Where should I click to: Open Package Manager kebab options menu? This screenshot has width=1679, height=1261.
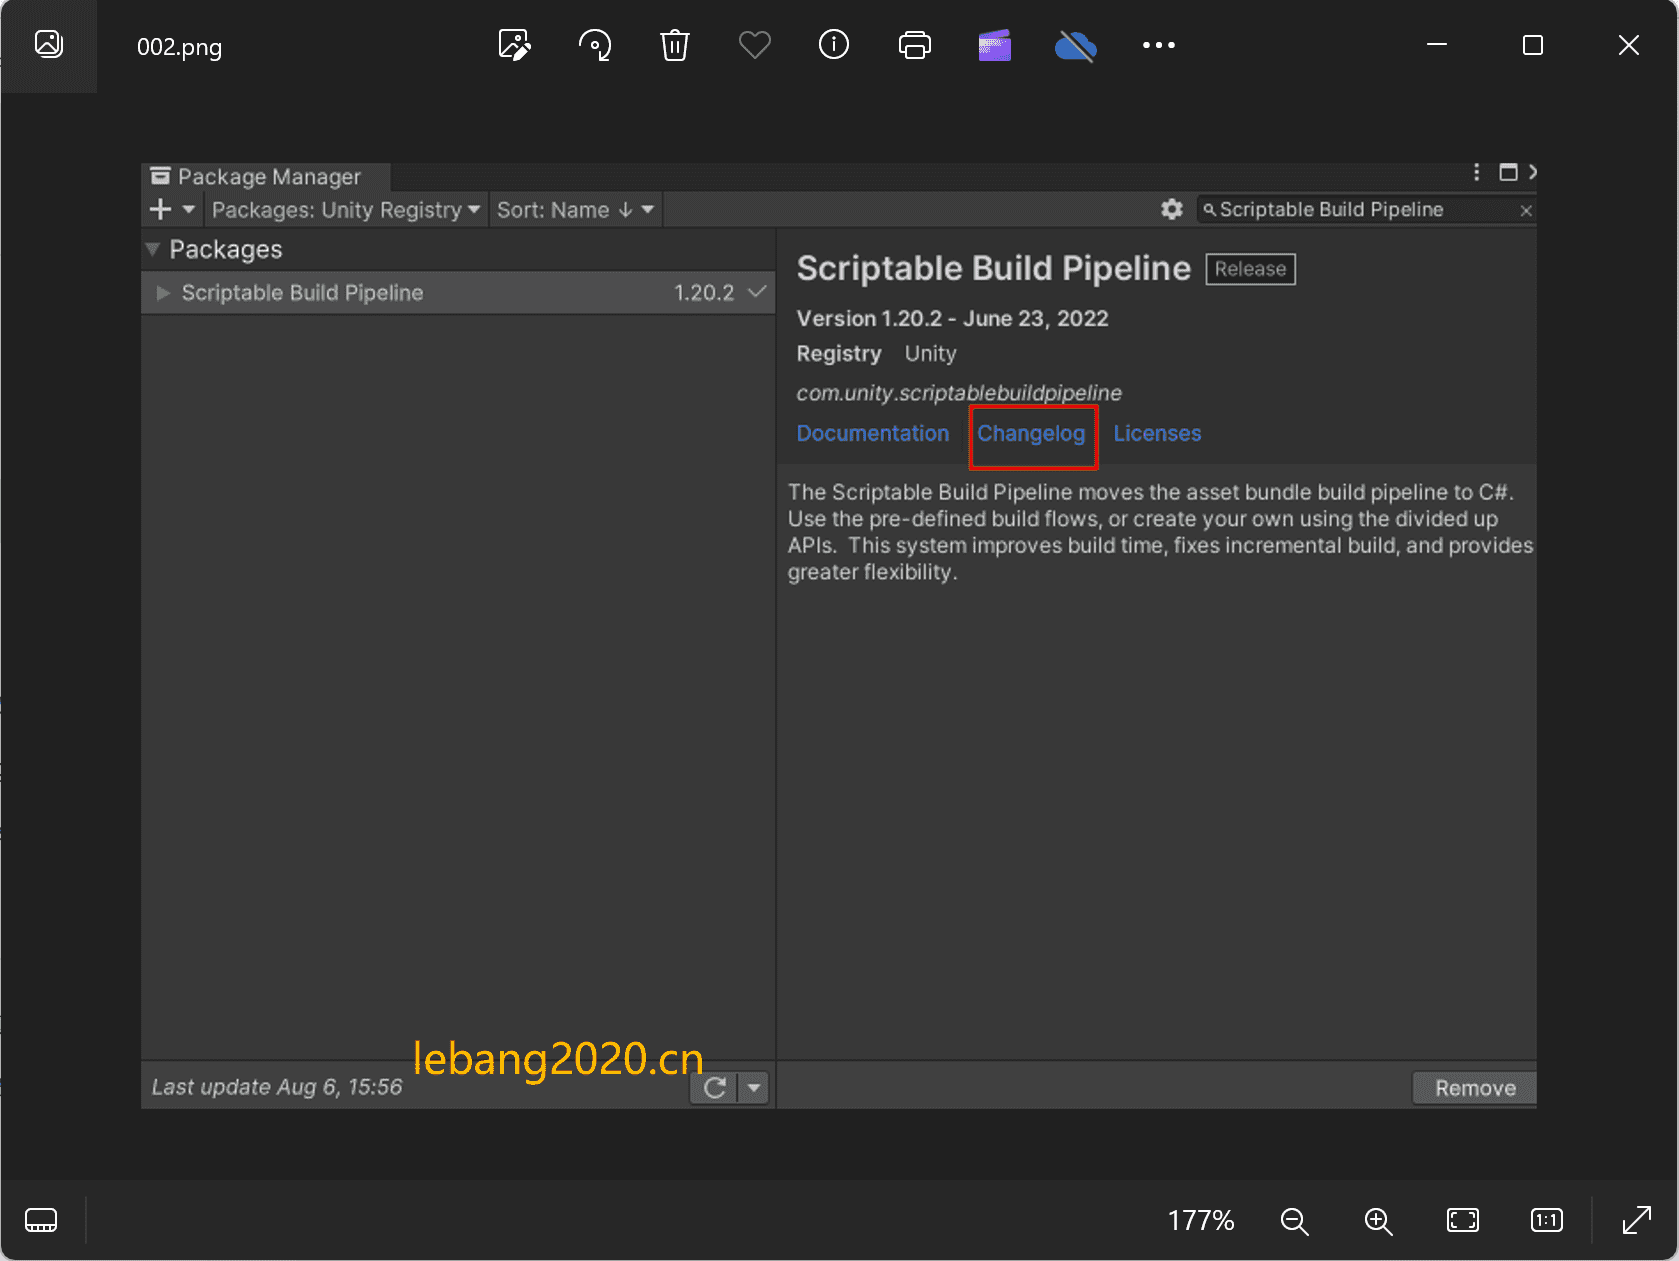pos(1476,172)
